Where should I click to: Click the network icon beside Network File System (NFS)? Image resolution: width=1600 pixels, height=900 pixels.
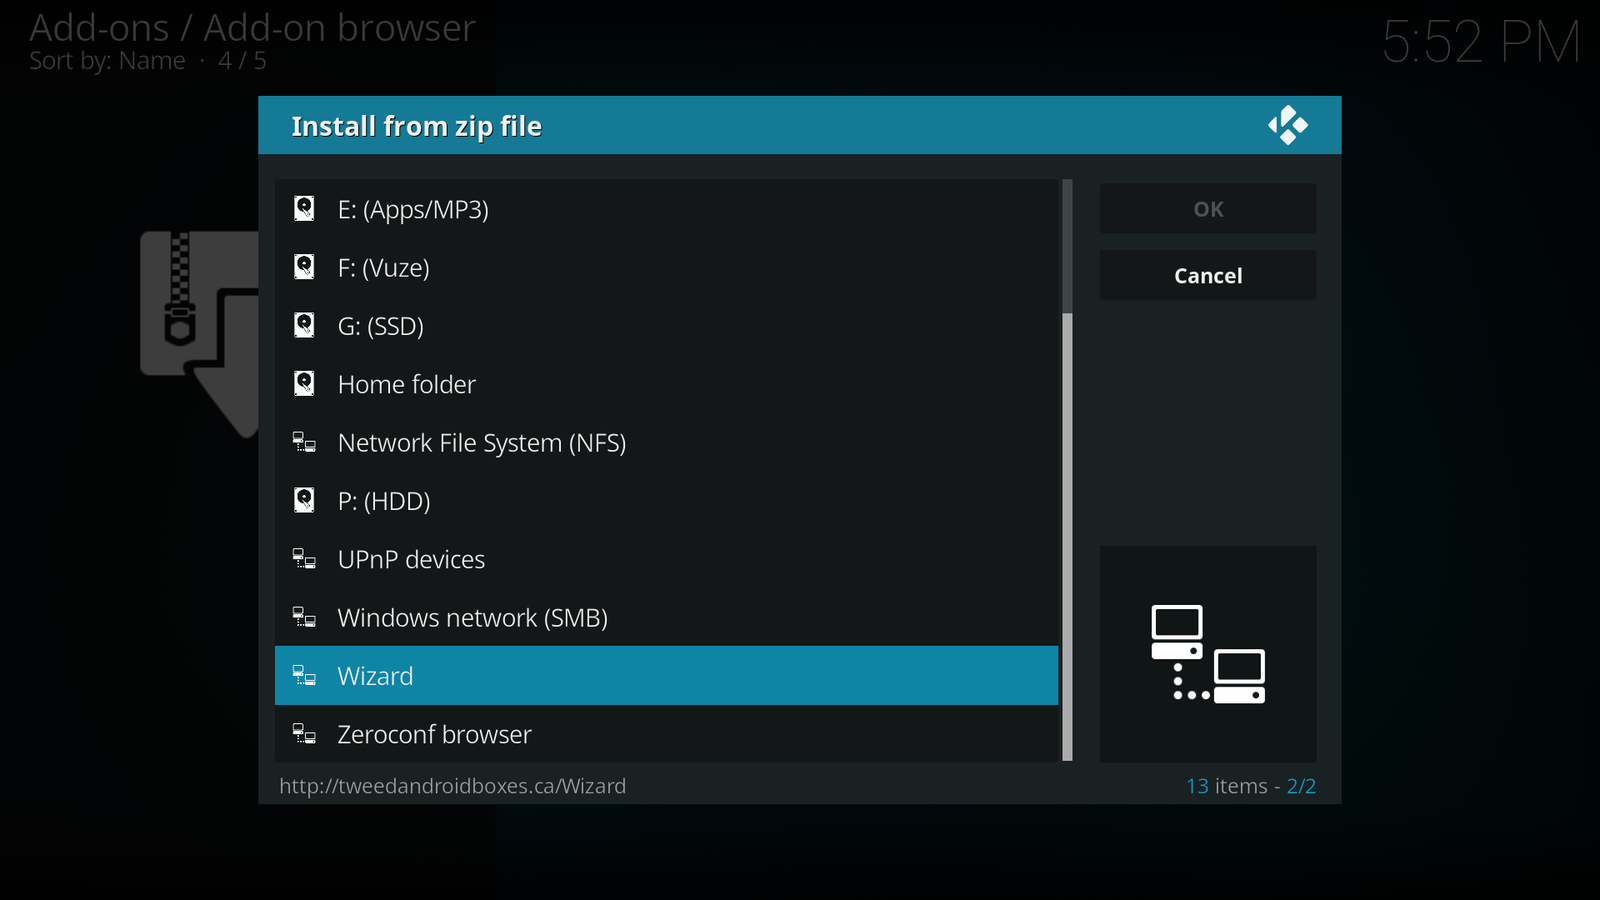point(304,442)
